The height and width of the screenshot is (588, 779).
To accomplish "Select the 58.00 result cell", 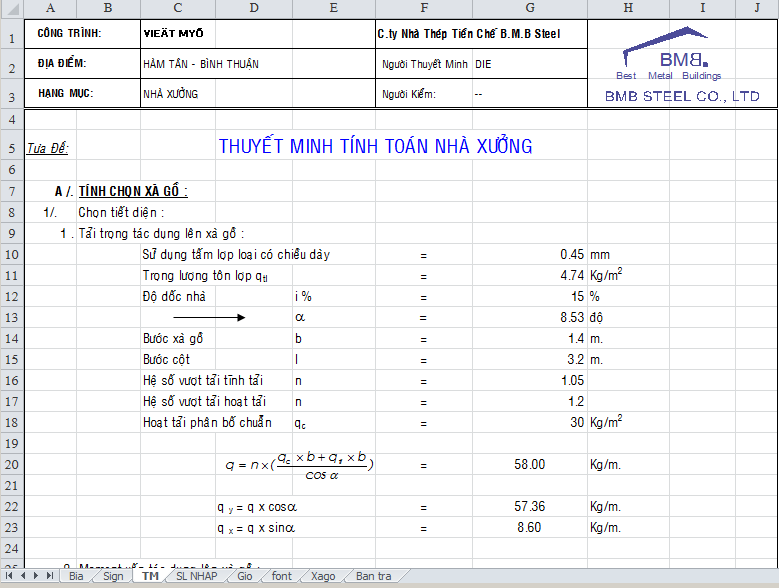I will point(530,464).
